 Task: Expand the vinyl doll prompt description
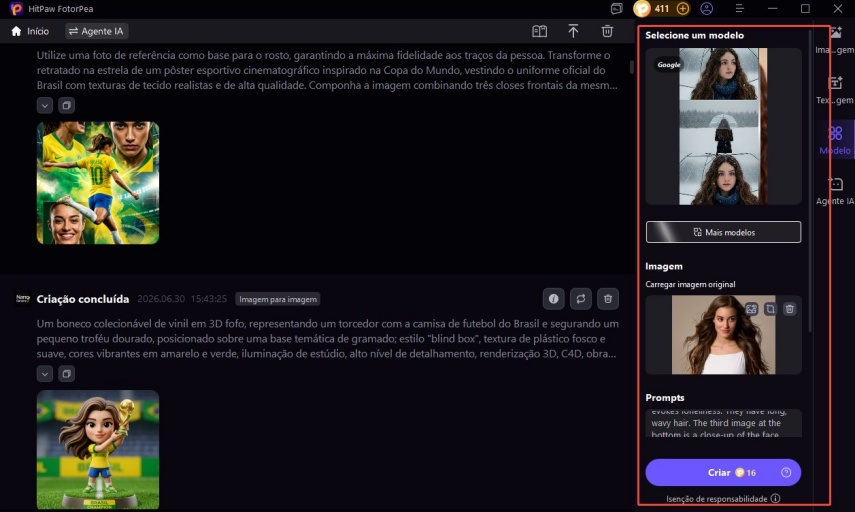pos(45,374)
